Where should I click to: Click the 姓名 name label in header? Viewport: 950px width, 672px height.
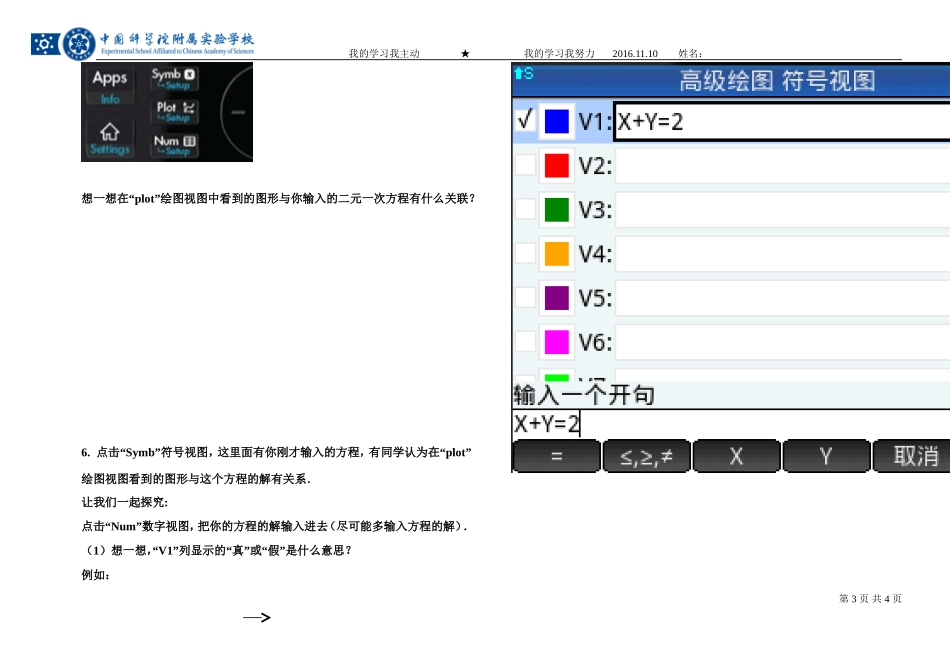(x=690, y=54)
